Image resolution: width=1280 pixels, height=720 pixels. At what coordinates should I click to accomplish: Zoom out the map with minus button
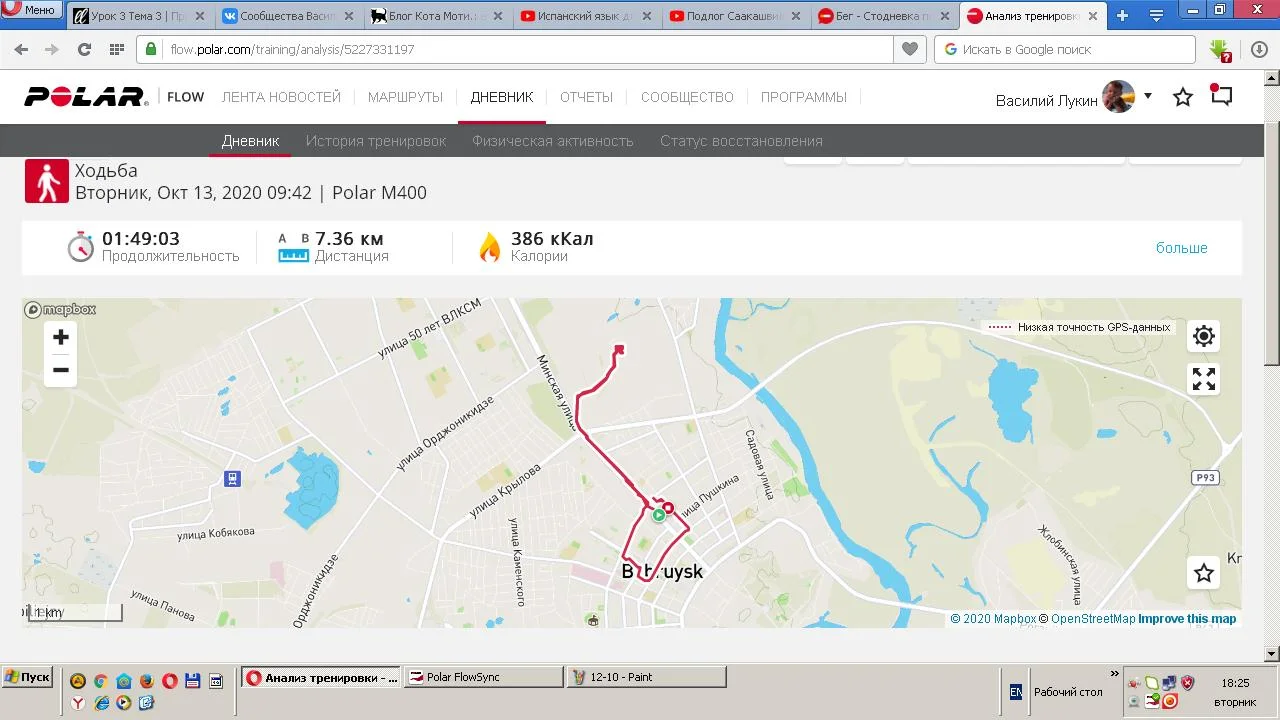61,370
